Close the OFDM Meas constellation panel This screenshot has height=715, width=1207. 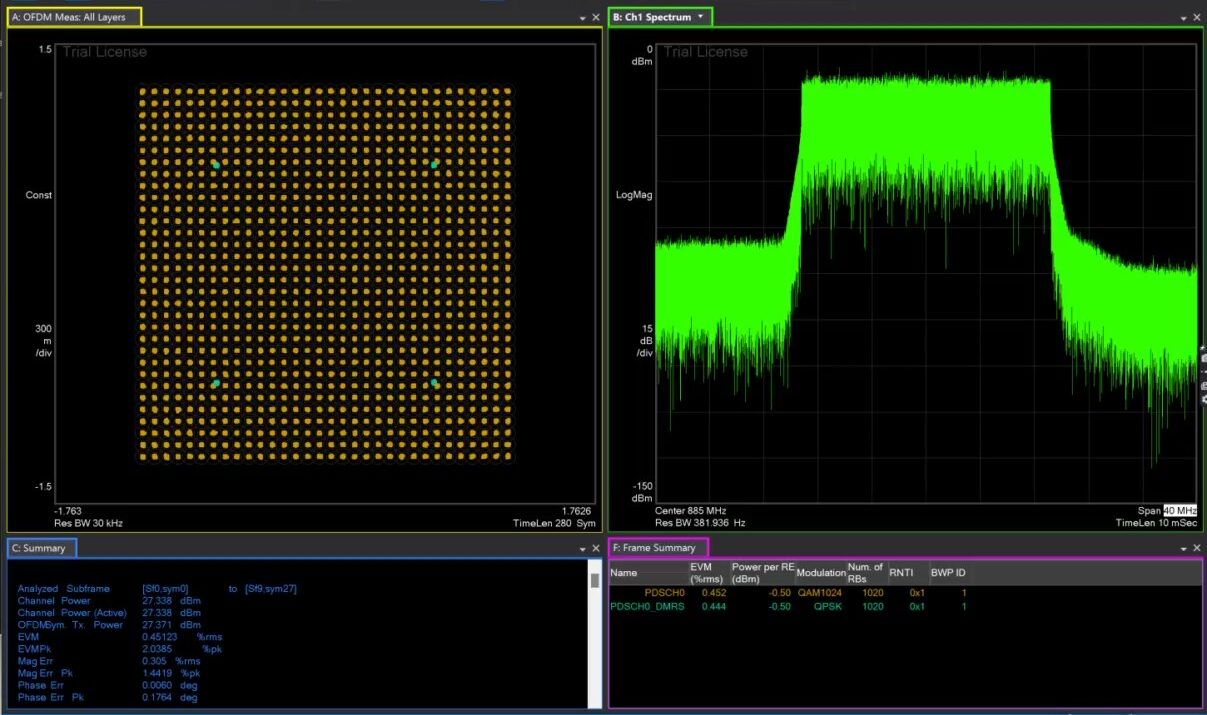[597, 18]
